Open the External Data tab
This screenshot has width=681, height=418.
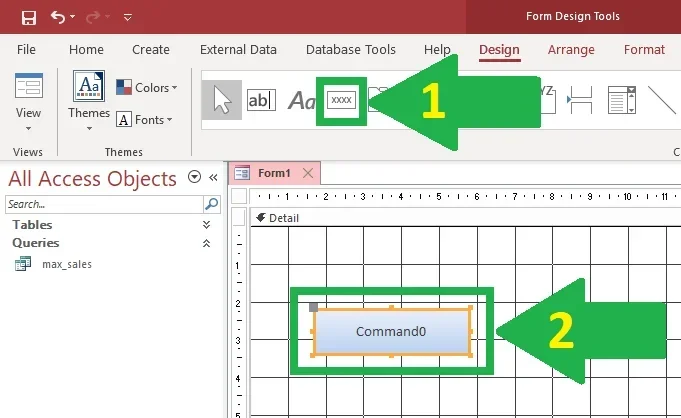[238, 50]
